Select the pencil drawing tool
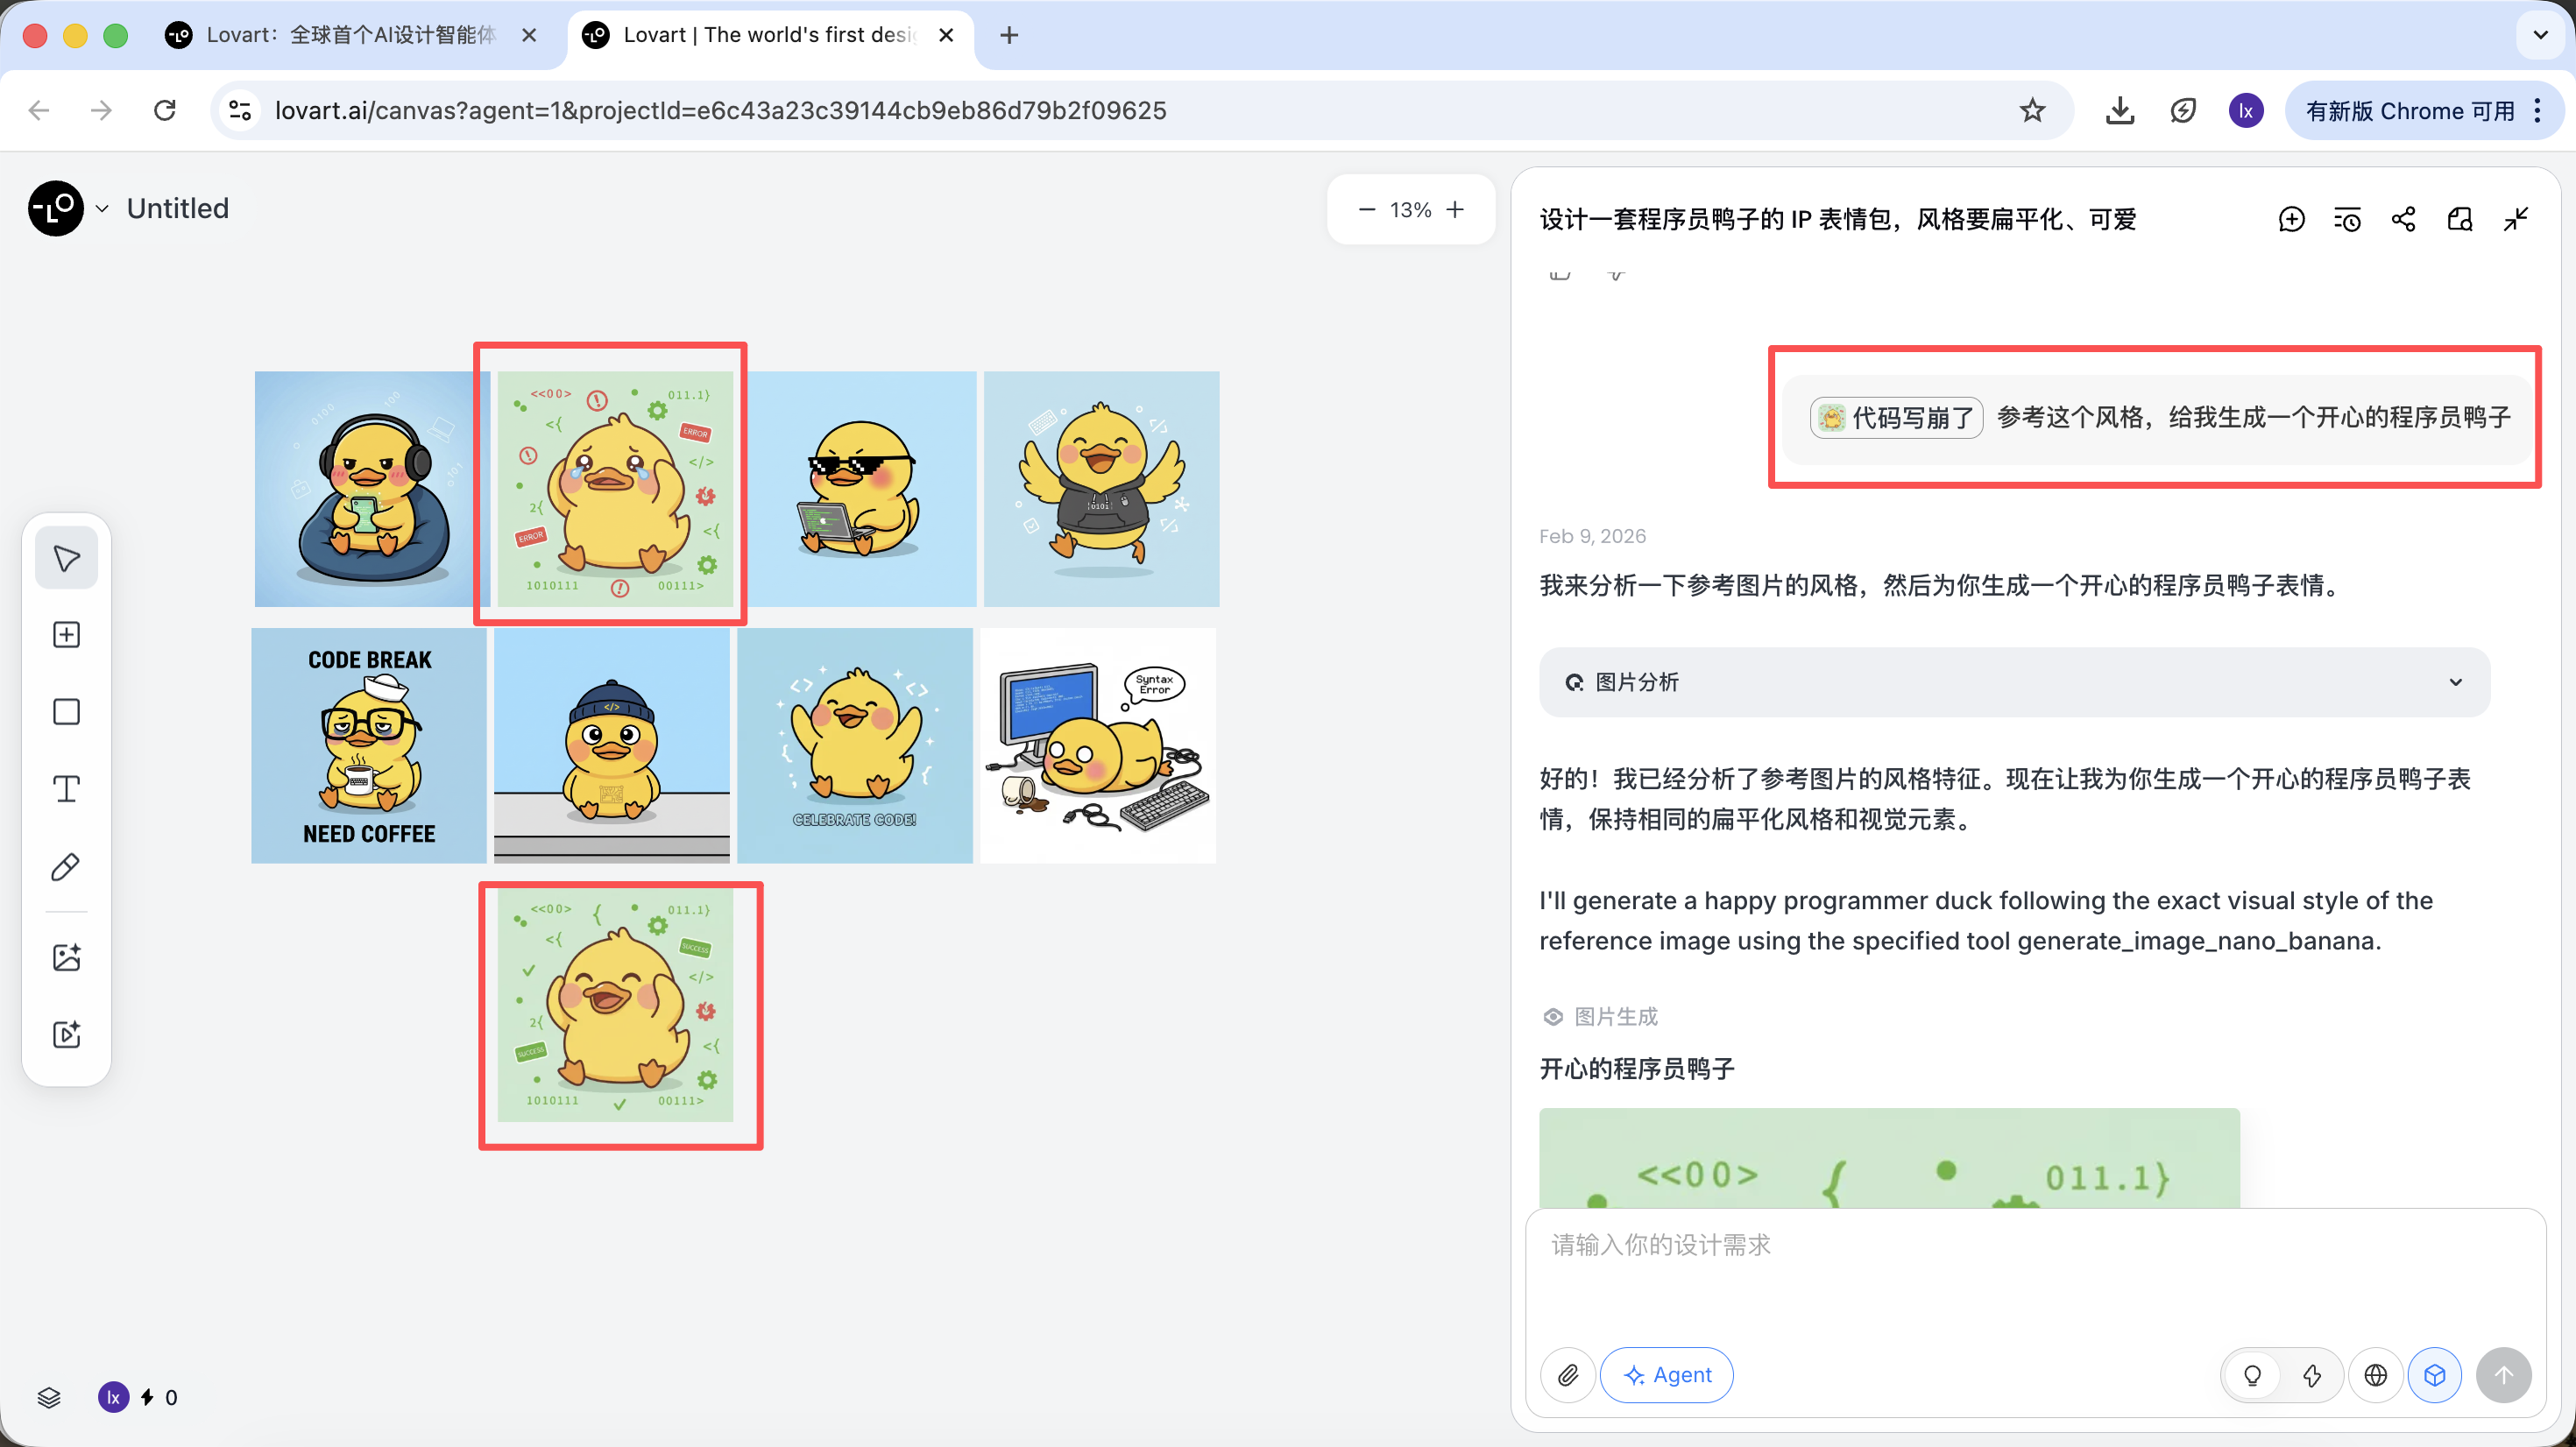The image size is (2576, 1447). pyautogui.click(x=66, y=866)
